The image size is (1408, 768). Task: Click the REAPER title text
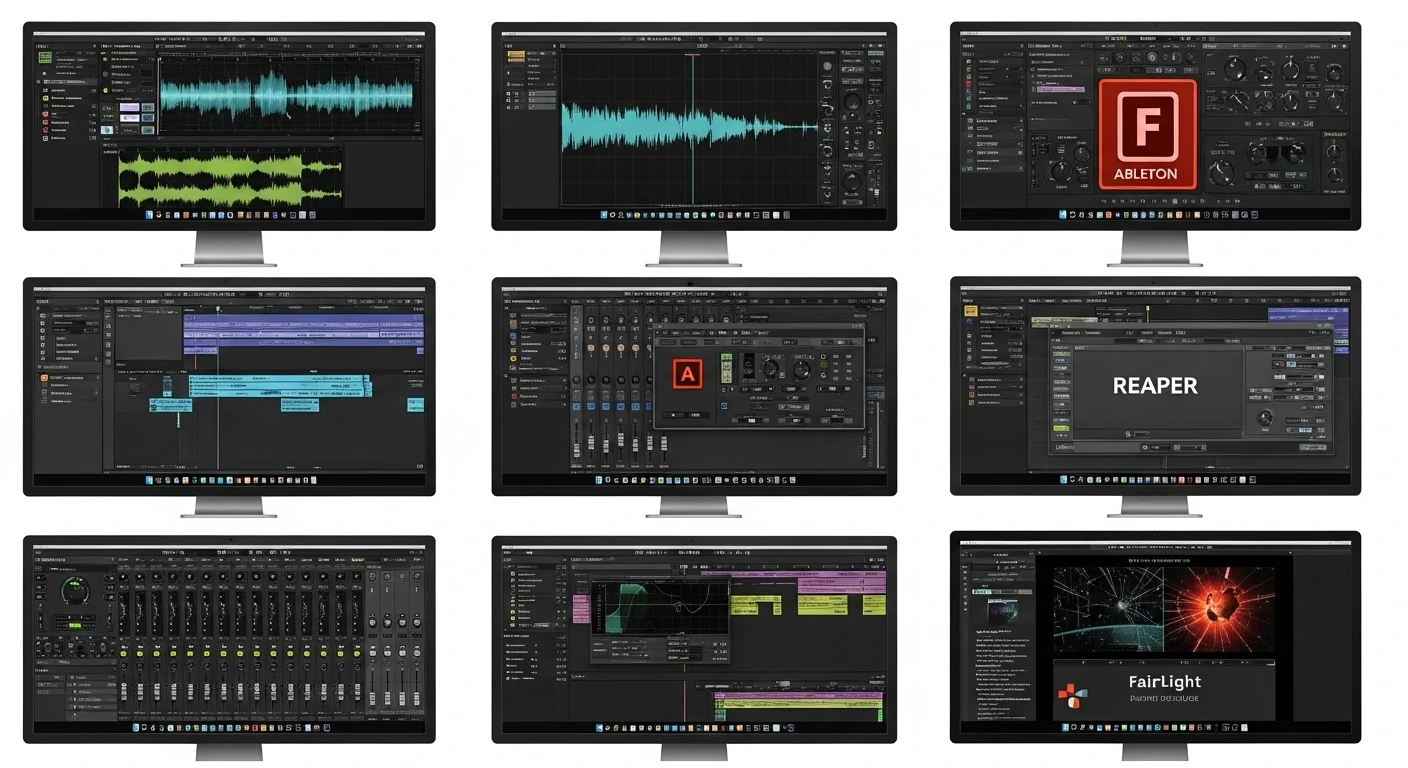click(1155, 386)
